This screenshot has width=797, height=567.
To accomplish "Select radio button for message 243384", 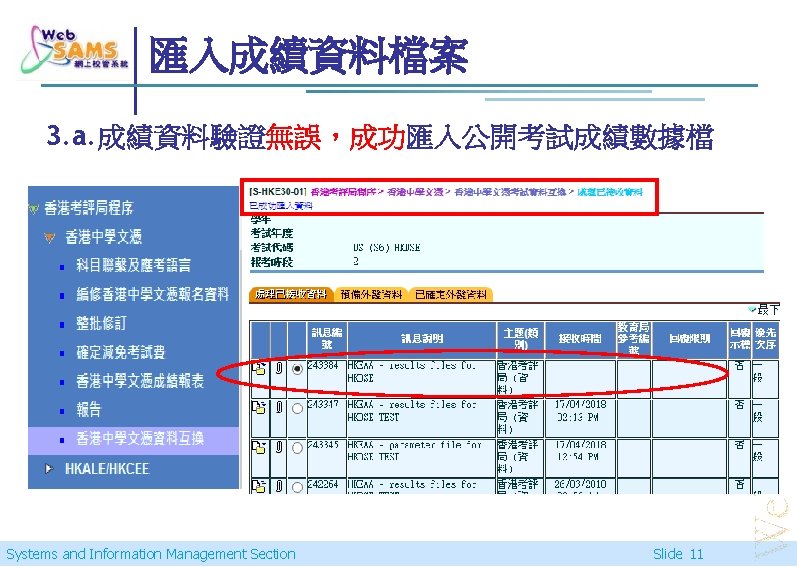I will tap(297, 369).
